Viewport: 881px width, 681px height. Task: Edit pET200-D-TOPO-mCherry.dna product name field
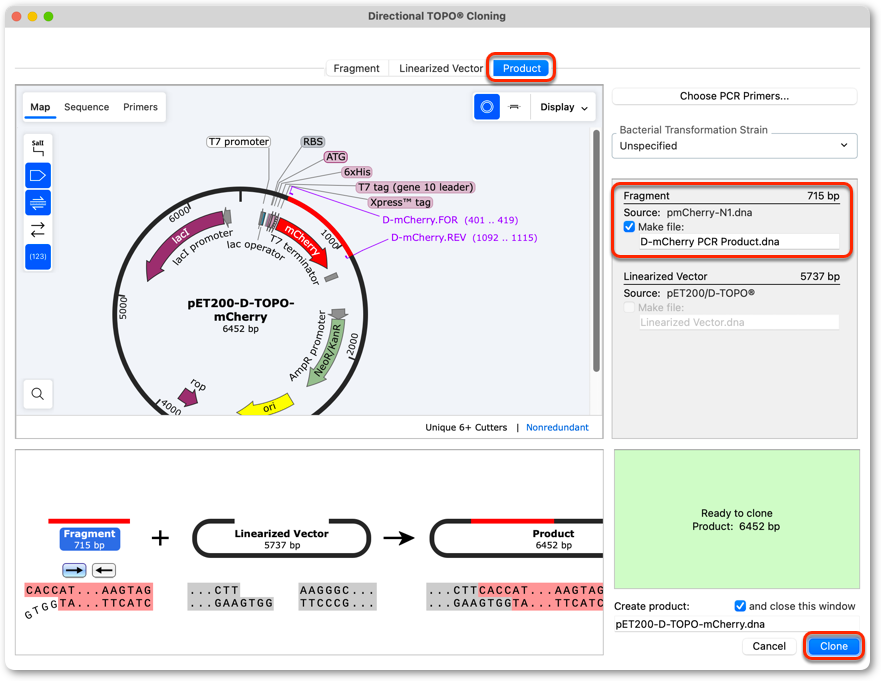(736, 624)
